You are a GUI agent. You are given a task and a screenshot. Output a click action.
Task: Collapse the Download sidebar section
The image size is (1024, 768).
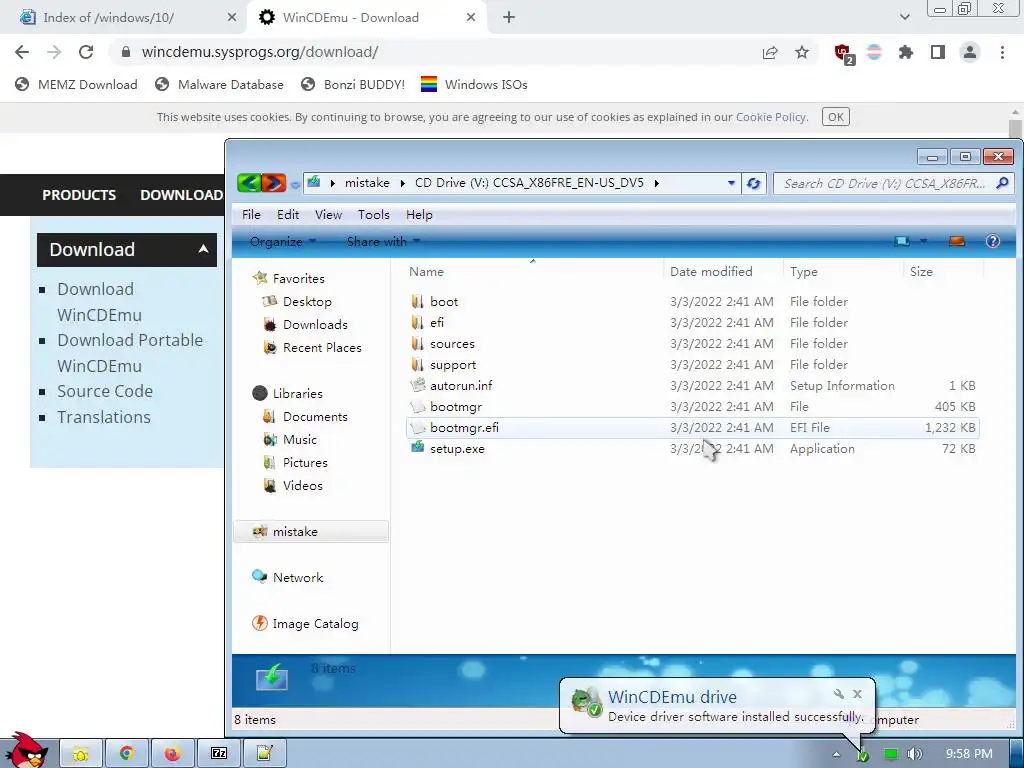pos(203,249)
